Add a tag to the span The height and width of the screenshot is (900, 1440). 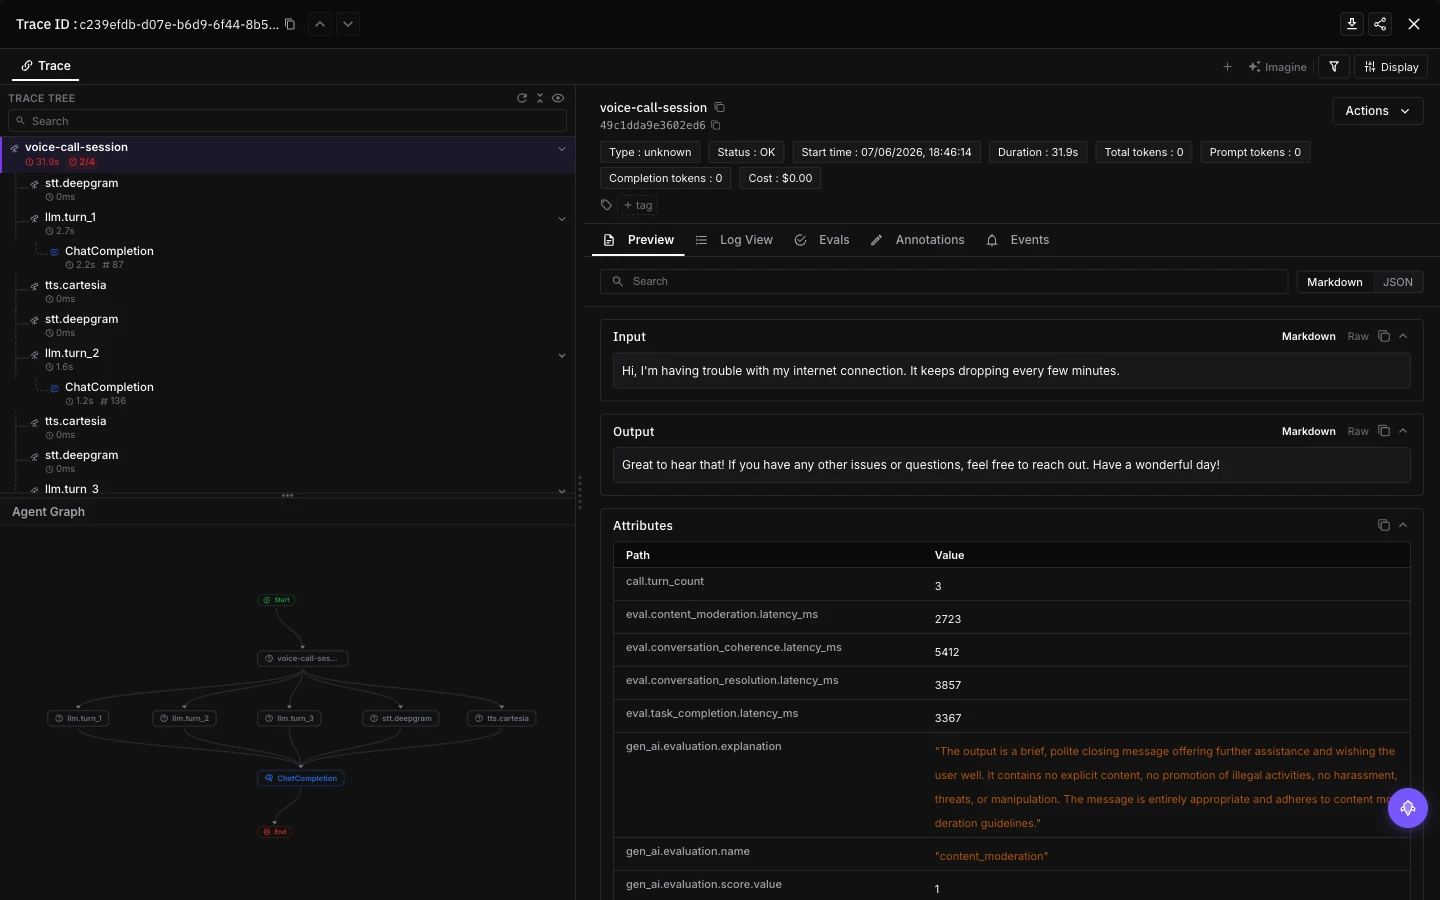[638, 205]
